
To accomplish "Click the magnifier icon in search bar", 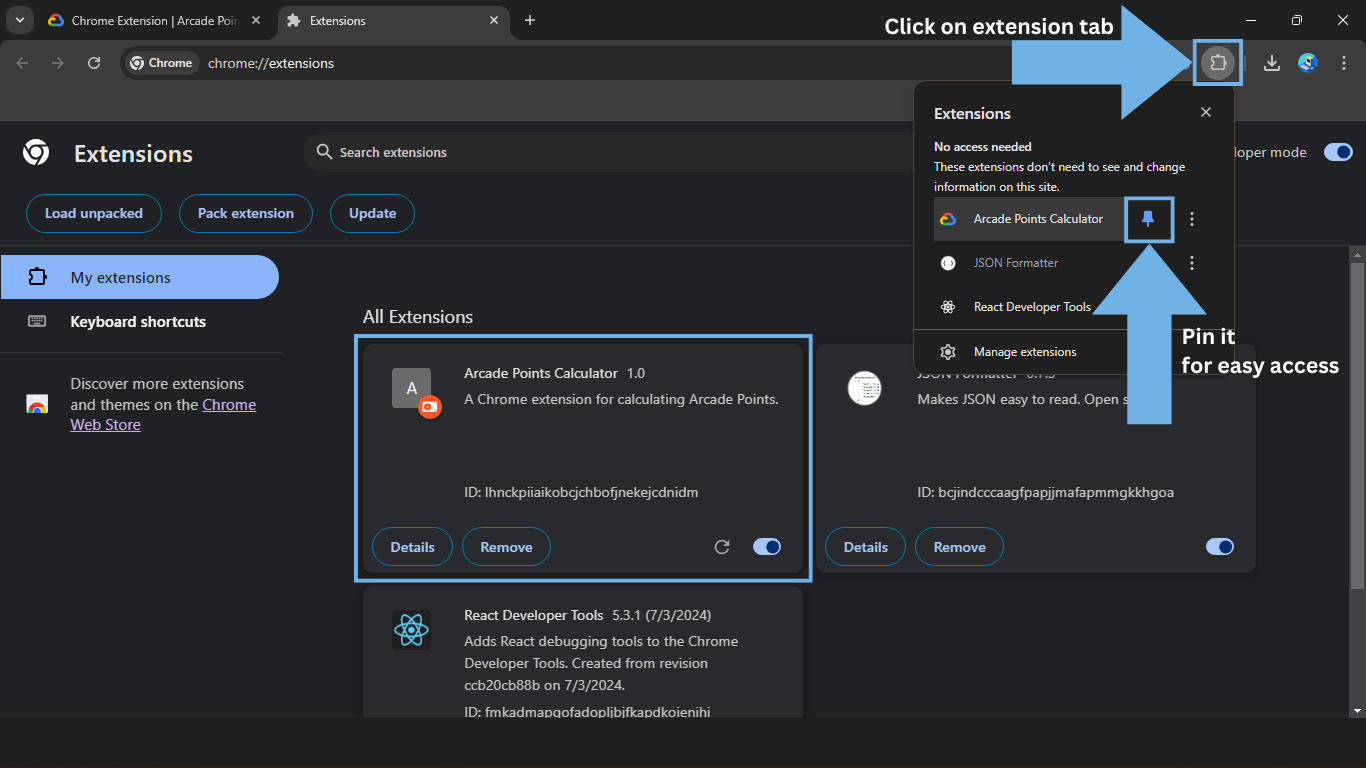I will [324, 152].
